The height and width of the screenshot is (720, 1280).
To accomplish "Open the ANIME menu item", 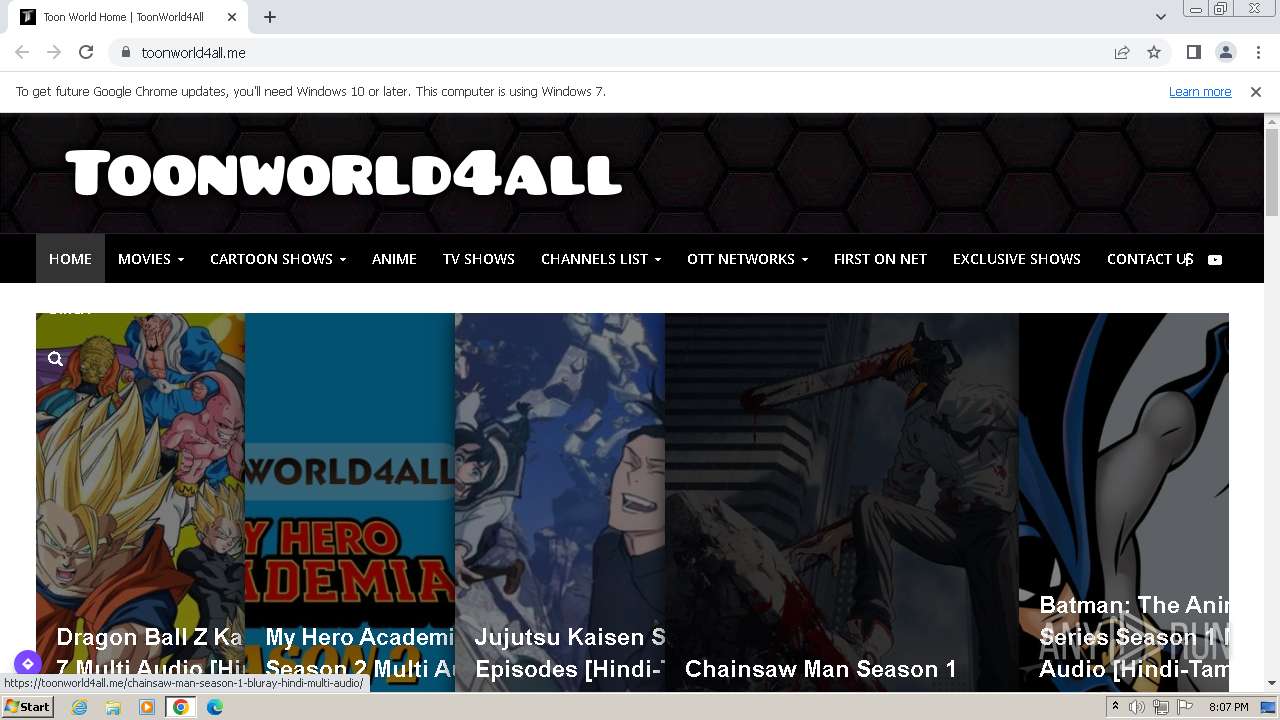I will click(x=394, y=259).
